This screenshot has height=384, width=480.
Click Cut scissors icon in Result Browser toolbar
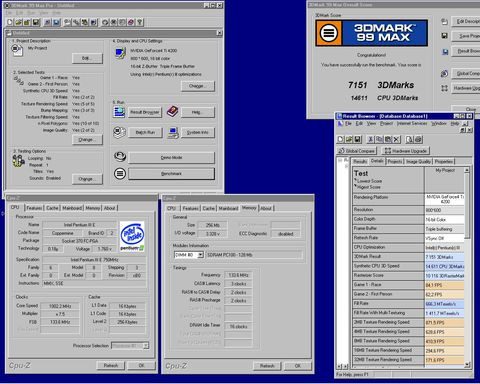click(370, 139)
